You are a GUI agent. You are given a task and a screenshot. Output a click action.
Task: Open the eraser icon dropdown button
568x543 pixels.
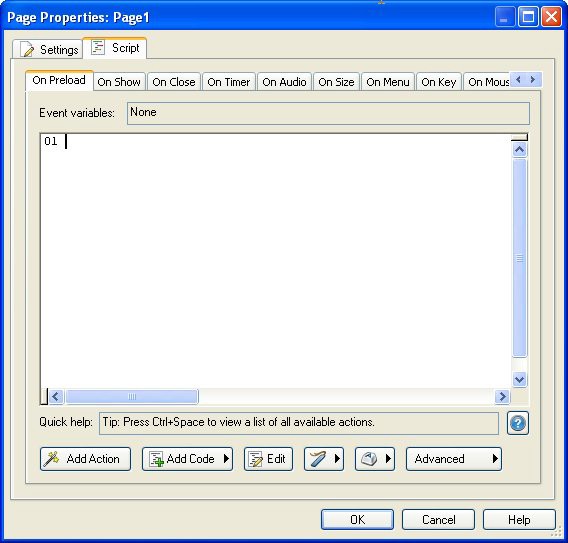tap(375, 459)
